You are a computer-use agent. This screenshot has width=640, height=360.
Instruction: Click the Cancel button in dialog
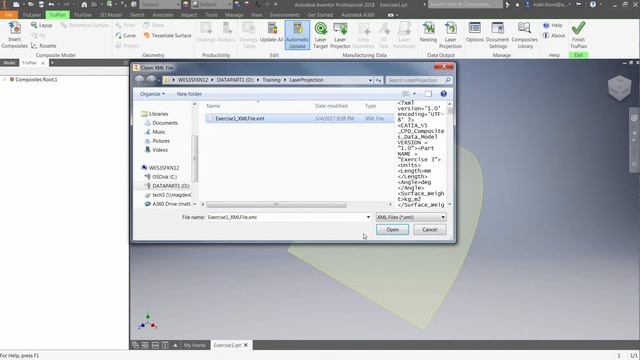pyautogui.click(x=429, y=230)
